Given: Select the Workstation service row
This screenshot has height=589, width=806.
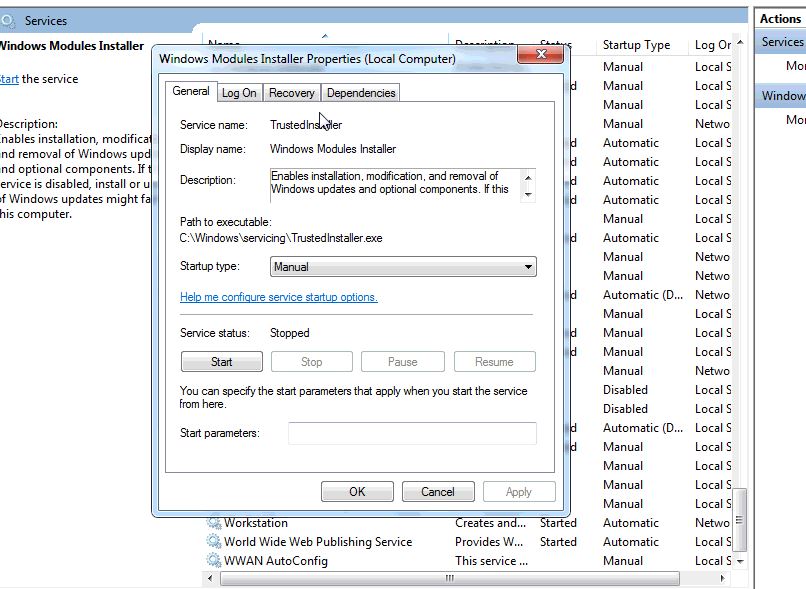Looking at the screenshot, I should 468,523.
